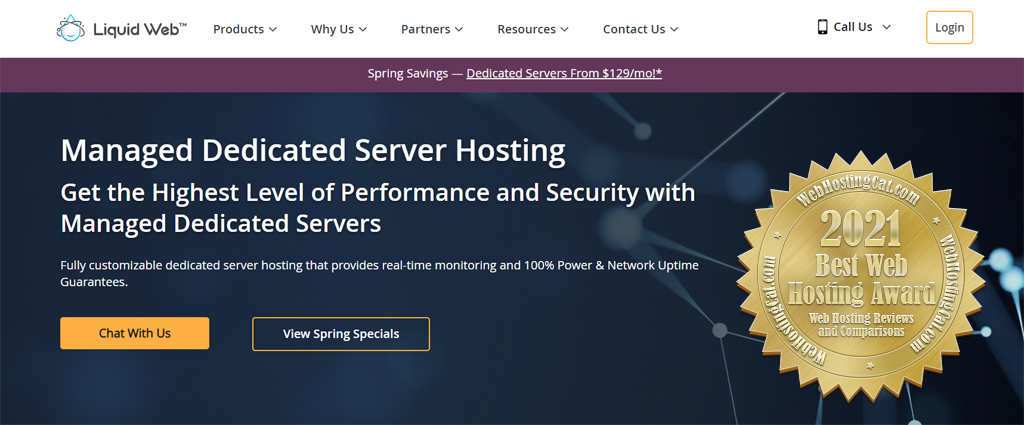
Task: Follow the Dedicated Servers From $129/mo link
Action: (564, 74)
